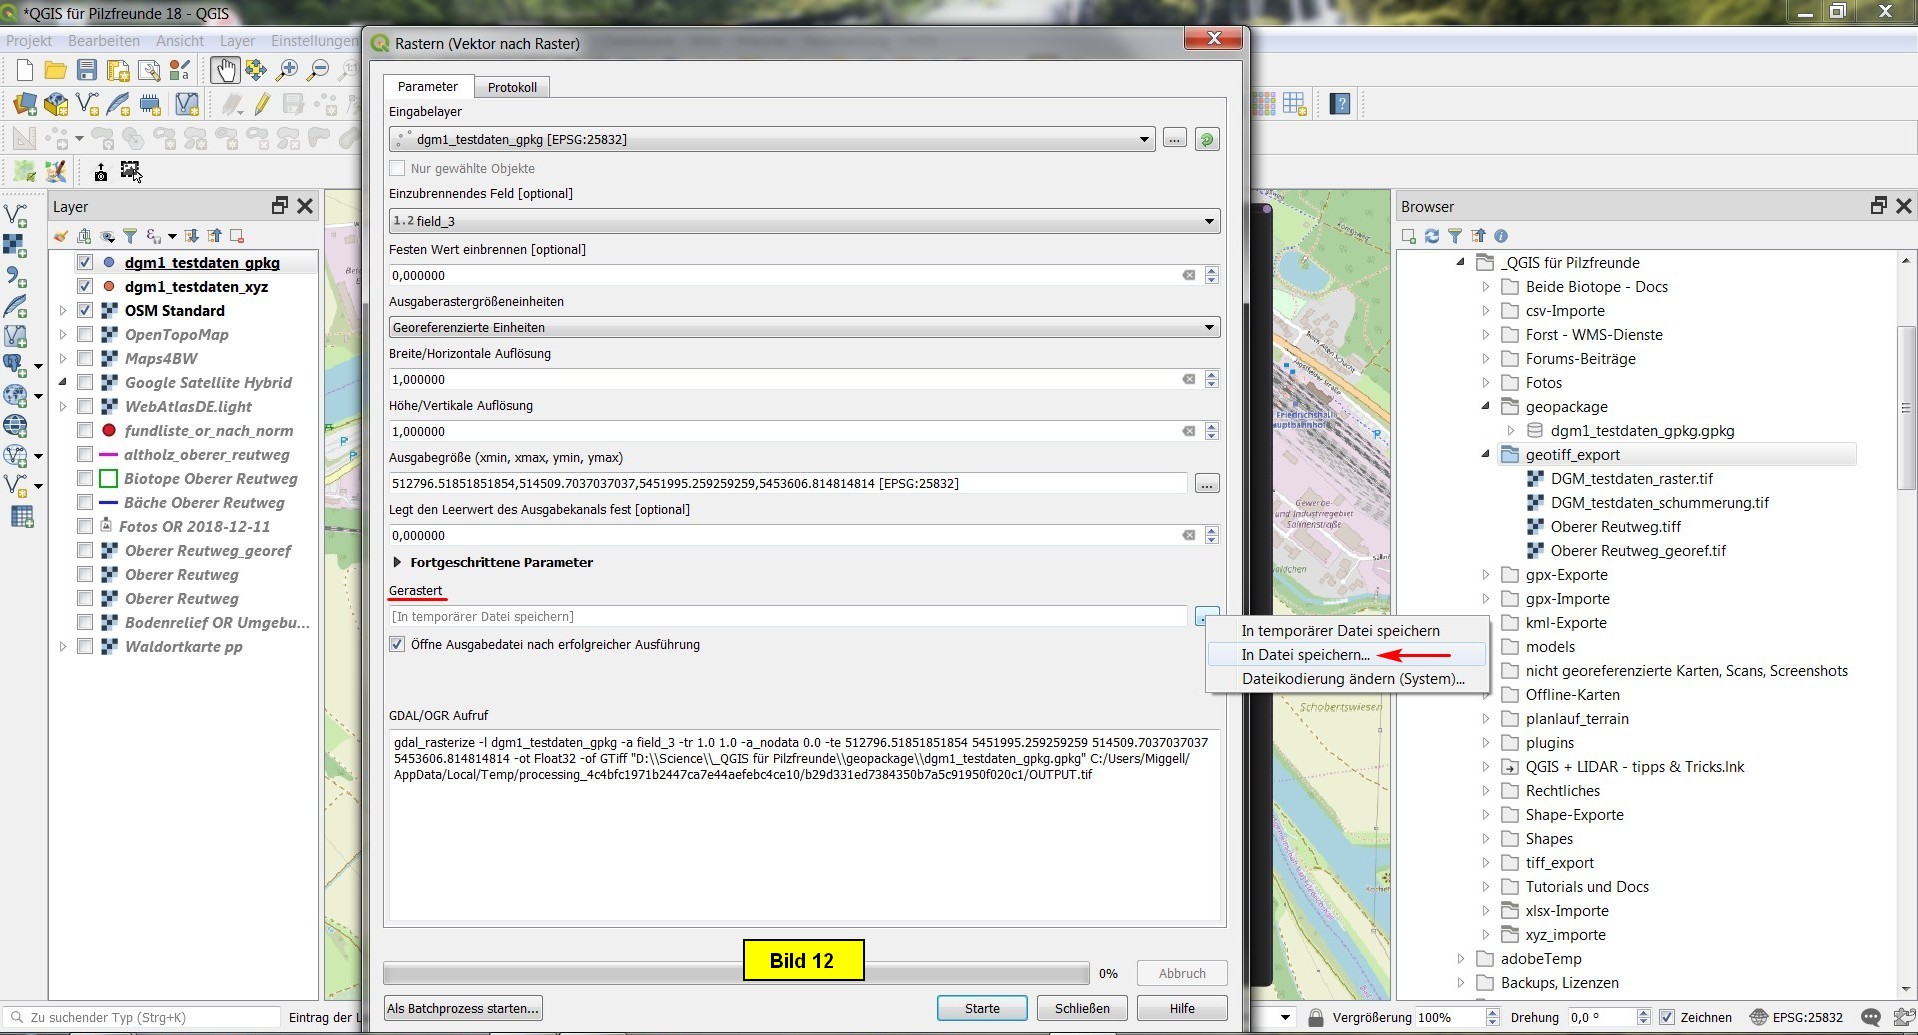Image resolution: width=1918 pixels, height=1035 pixels.
Task: Enable the OpenTopoMap layer checkbox
Action: (85, 335)
